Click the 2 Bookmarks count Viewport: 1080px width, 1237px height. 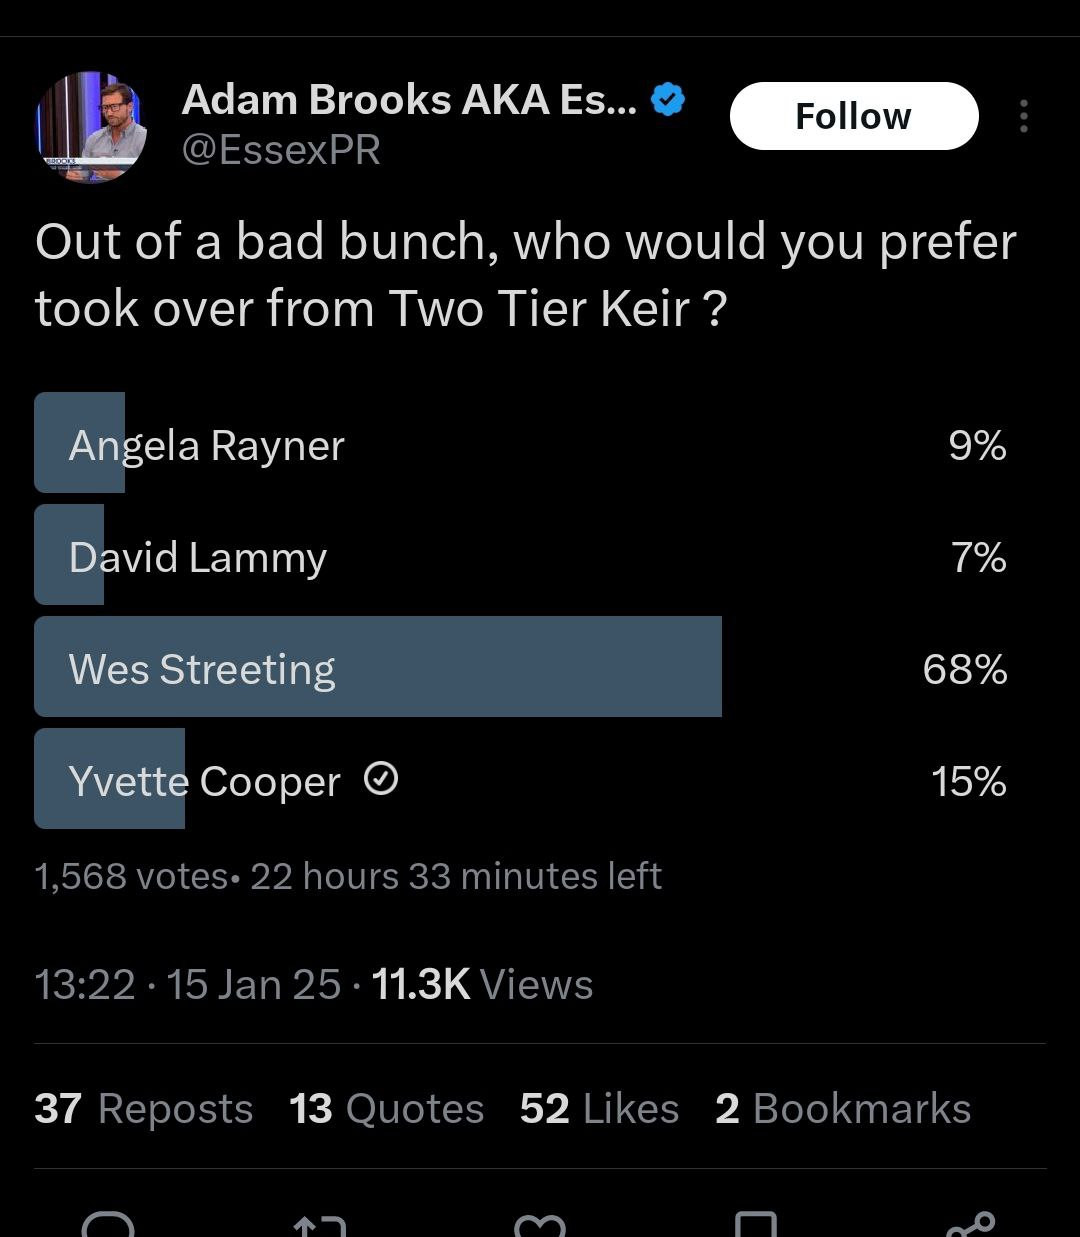click(843, 1108)
